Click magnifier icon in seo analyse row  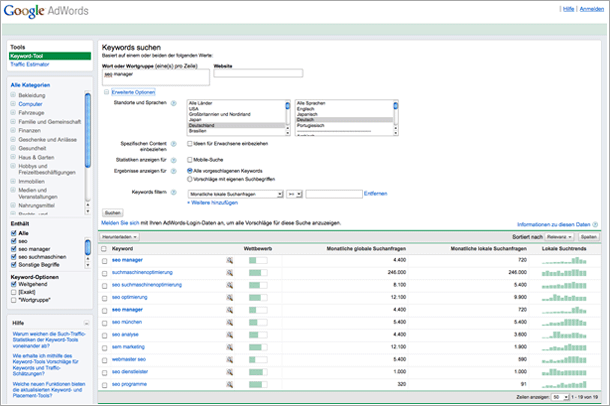click(230, 335)
